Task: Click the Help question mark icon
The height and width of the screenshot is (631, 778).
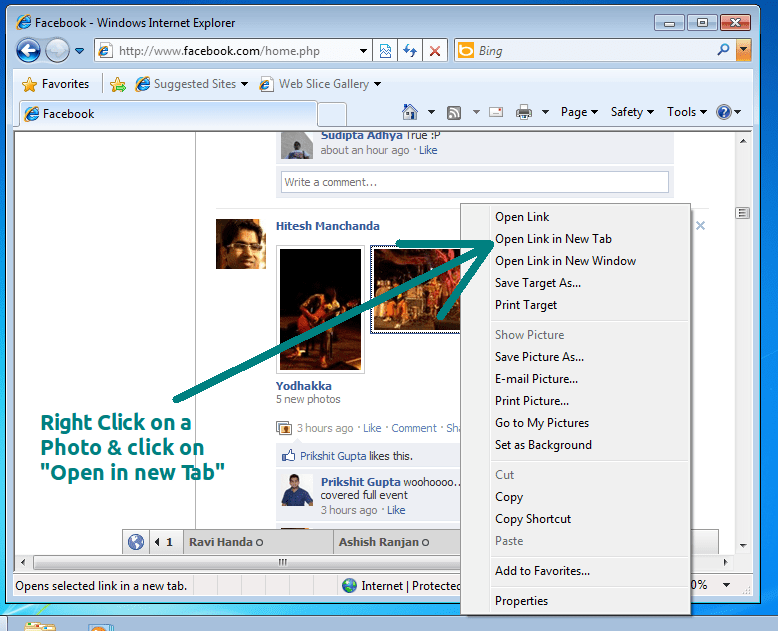Action: 724,112
